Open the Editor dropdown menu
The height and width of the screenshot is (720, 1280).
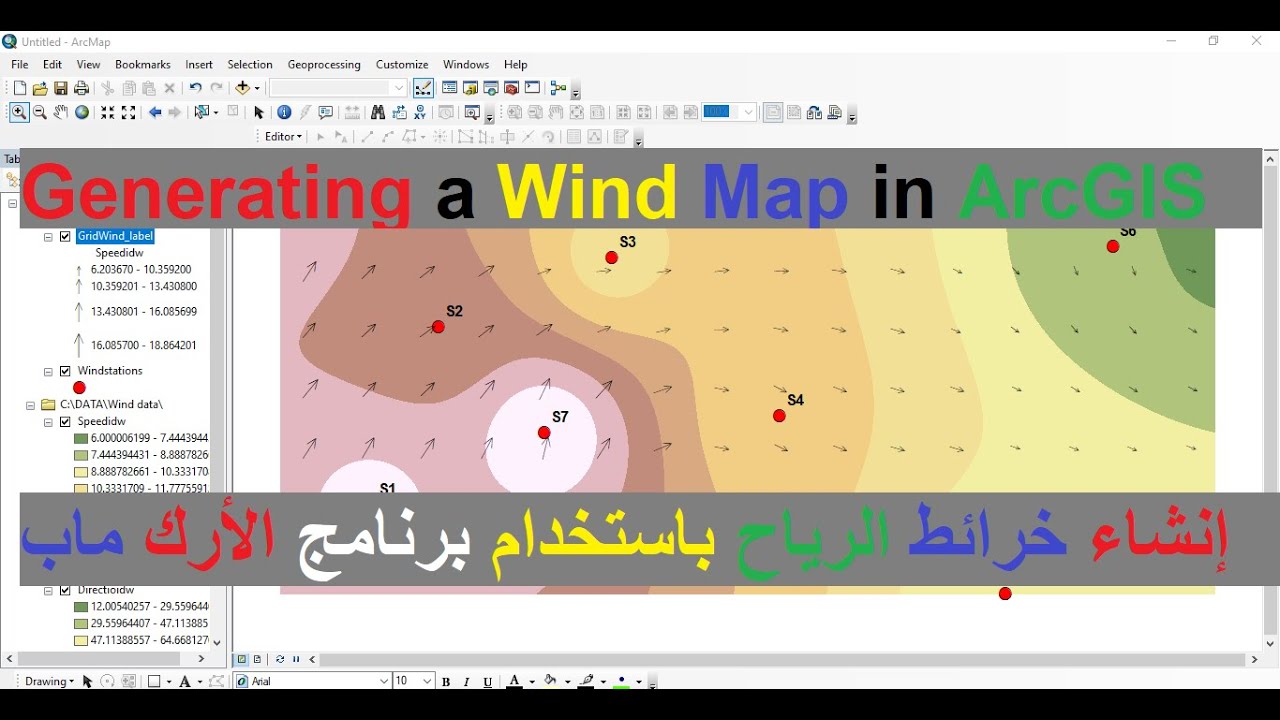click(283, 136)
